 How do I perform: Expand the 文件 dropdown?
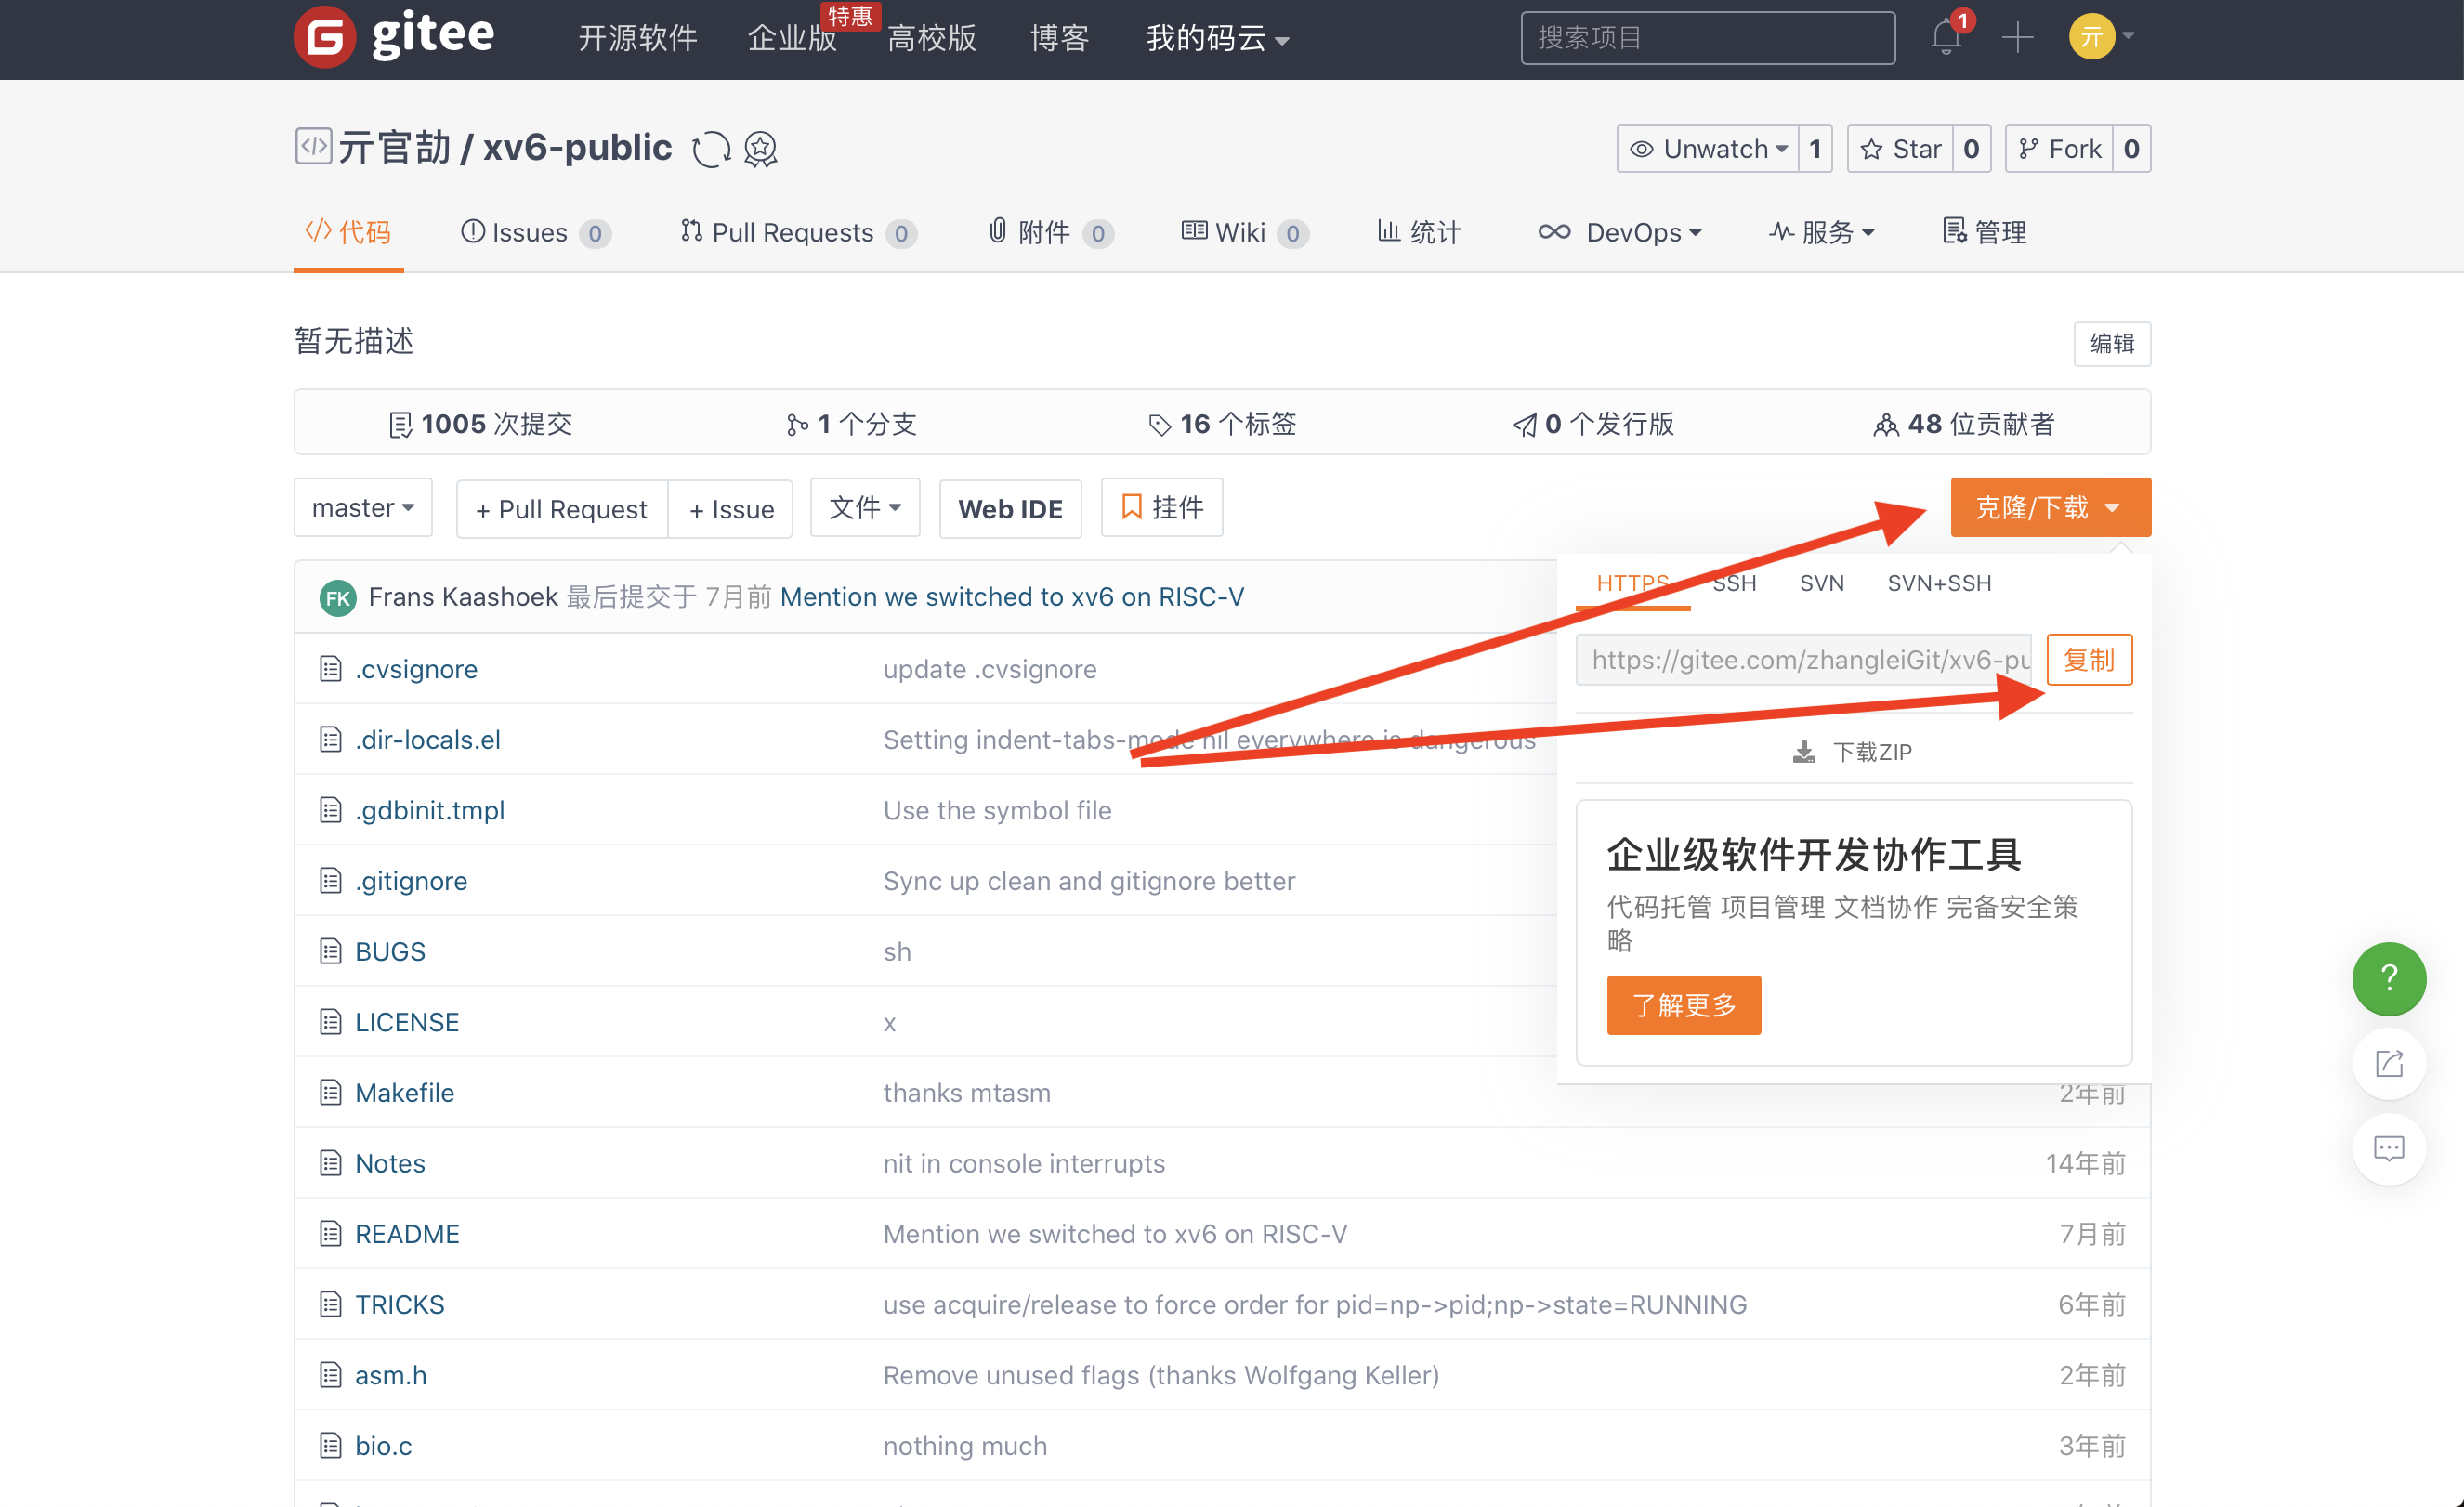tap(865, 508)
